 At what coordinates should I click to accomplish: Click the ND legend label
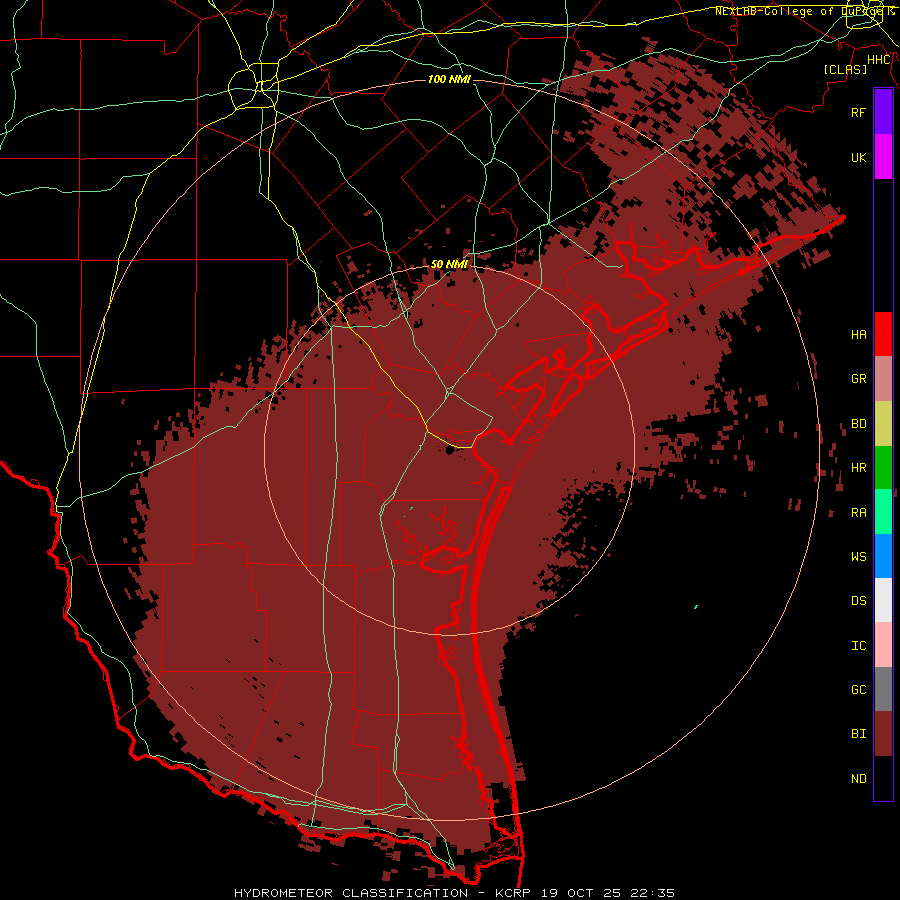(859, 779)
